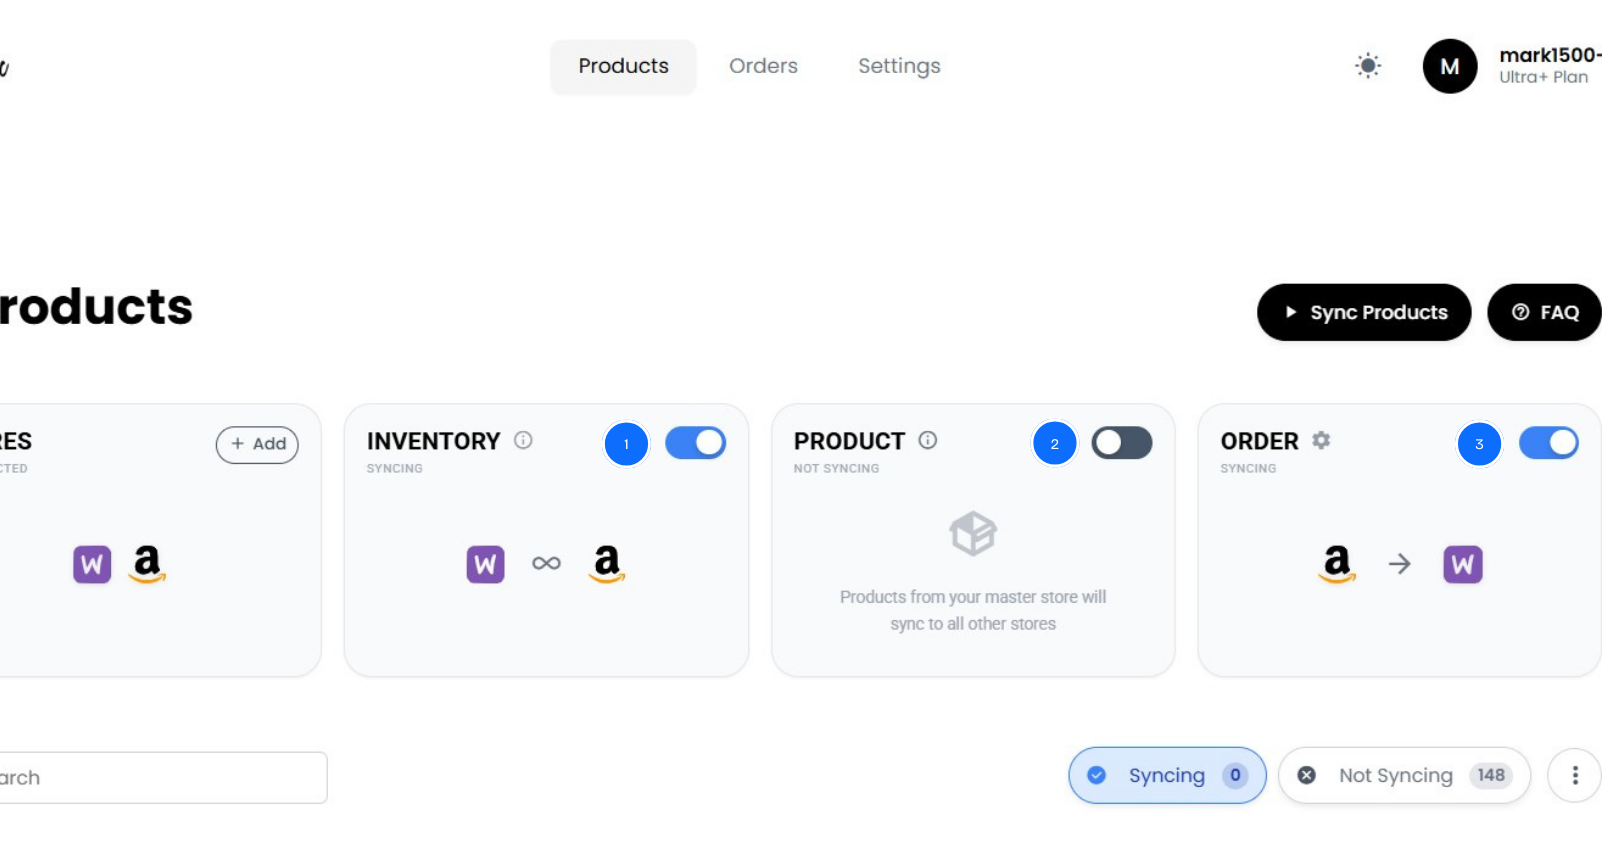Screen dimensions: 1602x868
Task: Click the Add store button
Action: pos(257,444)
